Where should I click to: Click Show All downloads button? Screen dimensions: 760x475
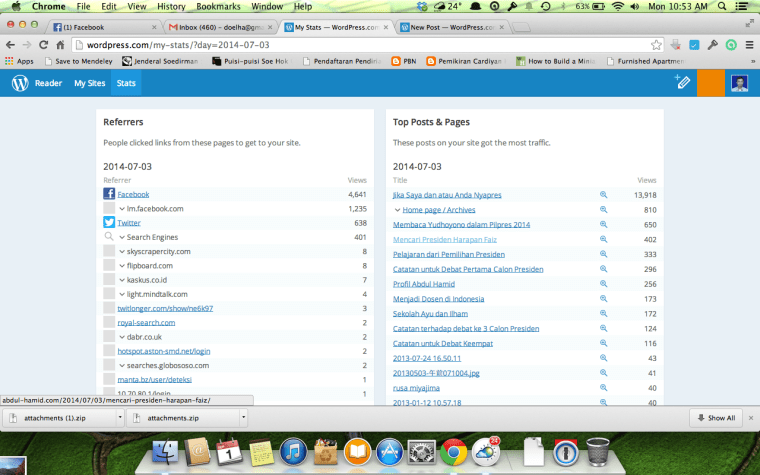click(716, 418)
